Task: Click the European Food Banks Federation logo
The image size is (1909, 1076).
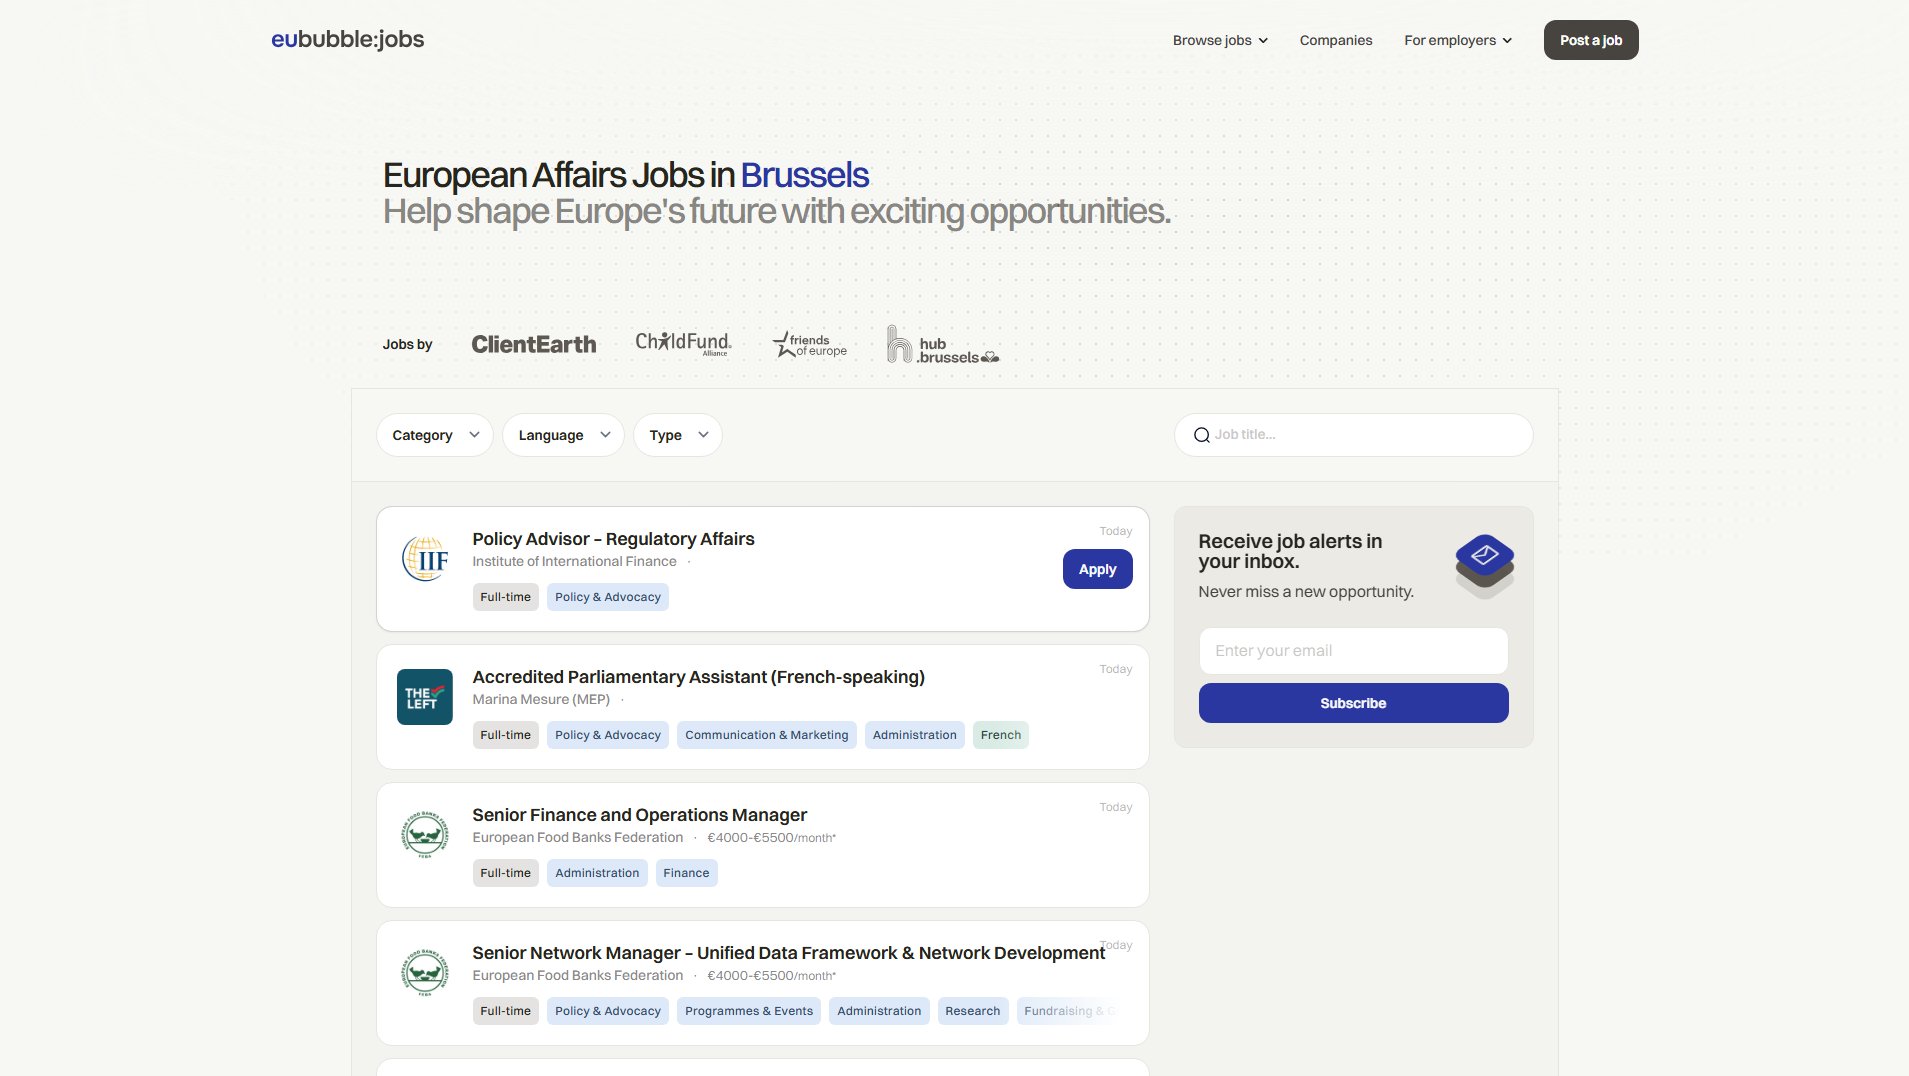Action: [x=424, y=834]
